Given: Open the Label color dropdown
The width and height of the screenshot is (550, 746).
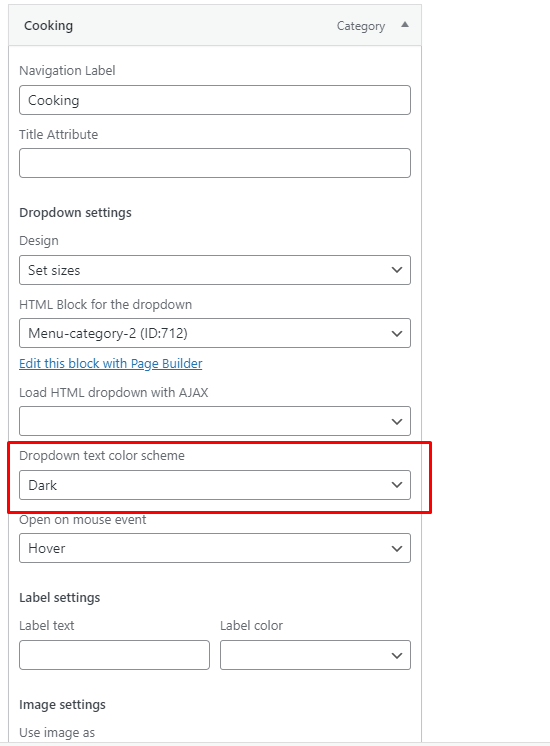Looking at the screenshot, I should click(x=315, y=655).
